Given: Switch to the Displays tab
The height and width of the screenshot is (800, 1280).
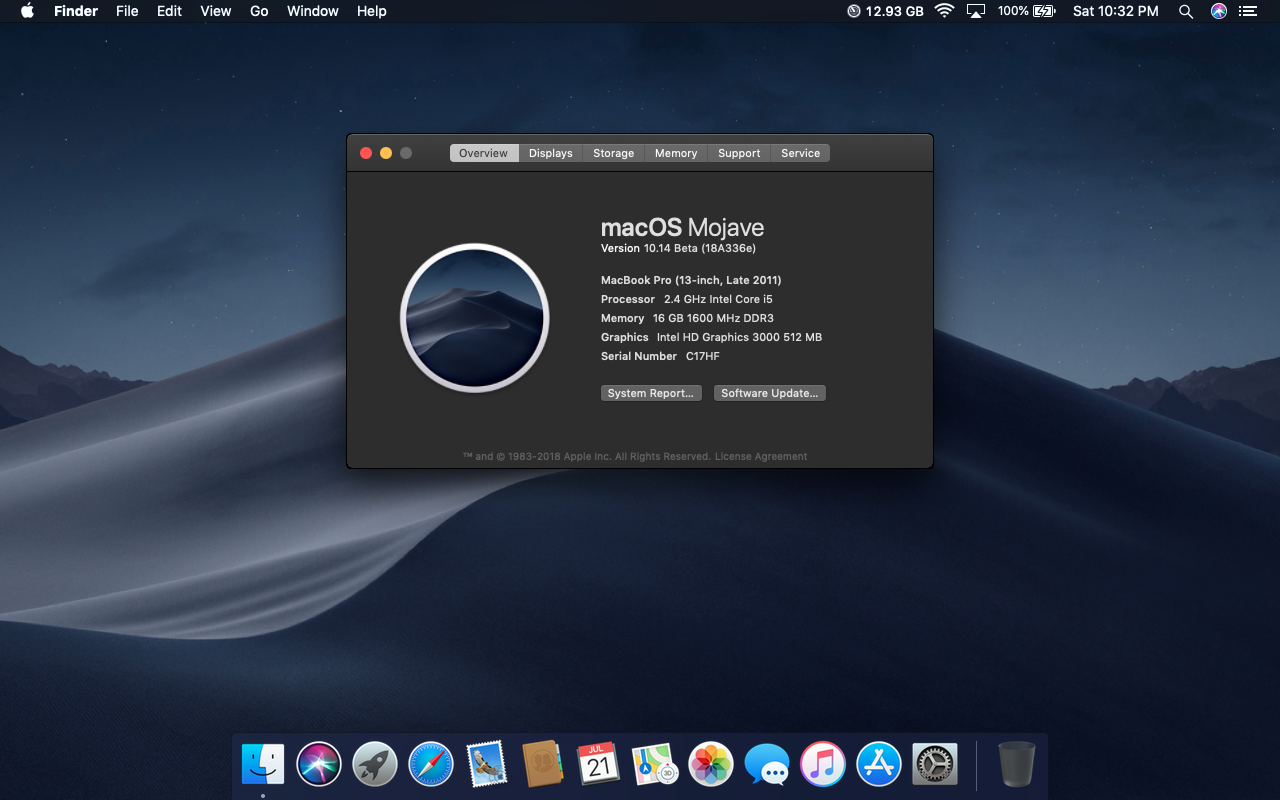Looking at the screenshot, I should coord(551,153).
